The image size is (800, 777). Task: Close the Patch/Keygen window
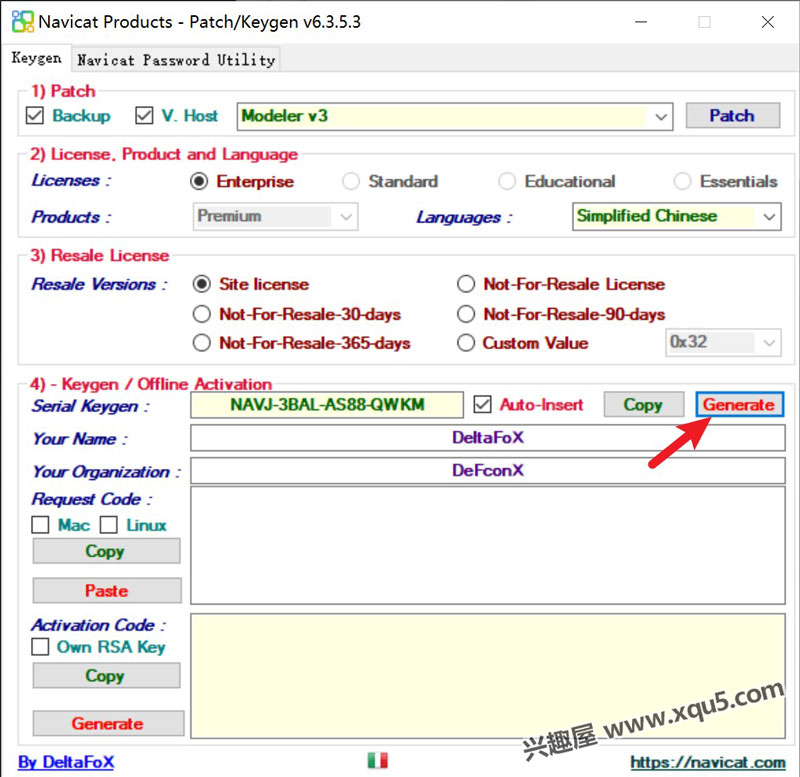click(768, 22)
